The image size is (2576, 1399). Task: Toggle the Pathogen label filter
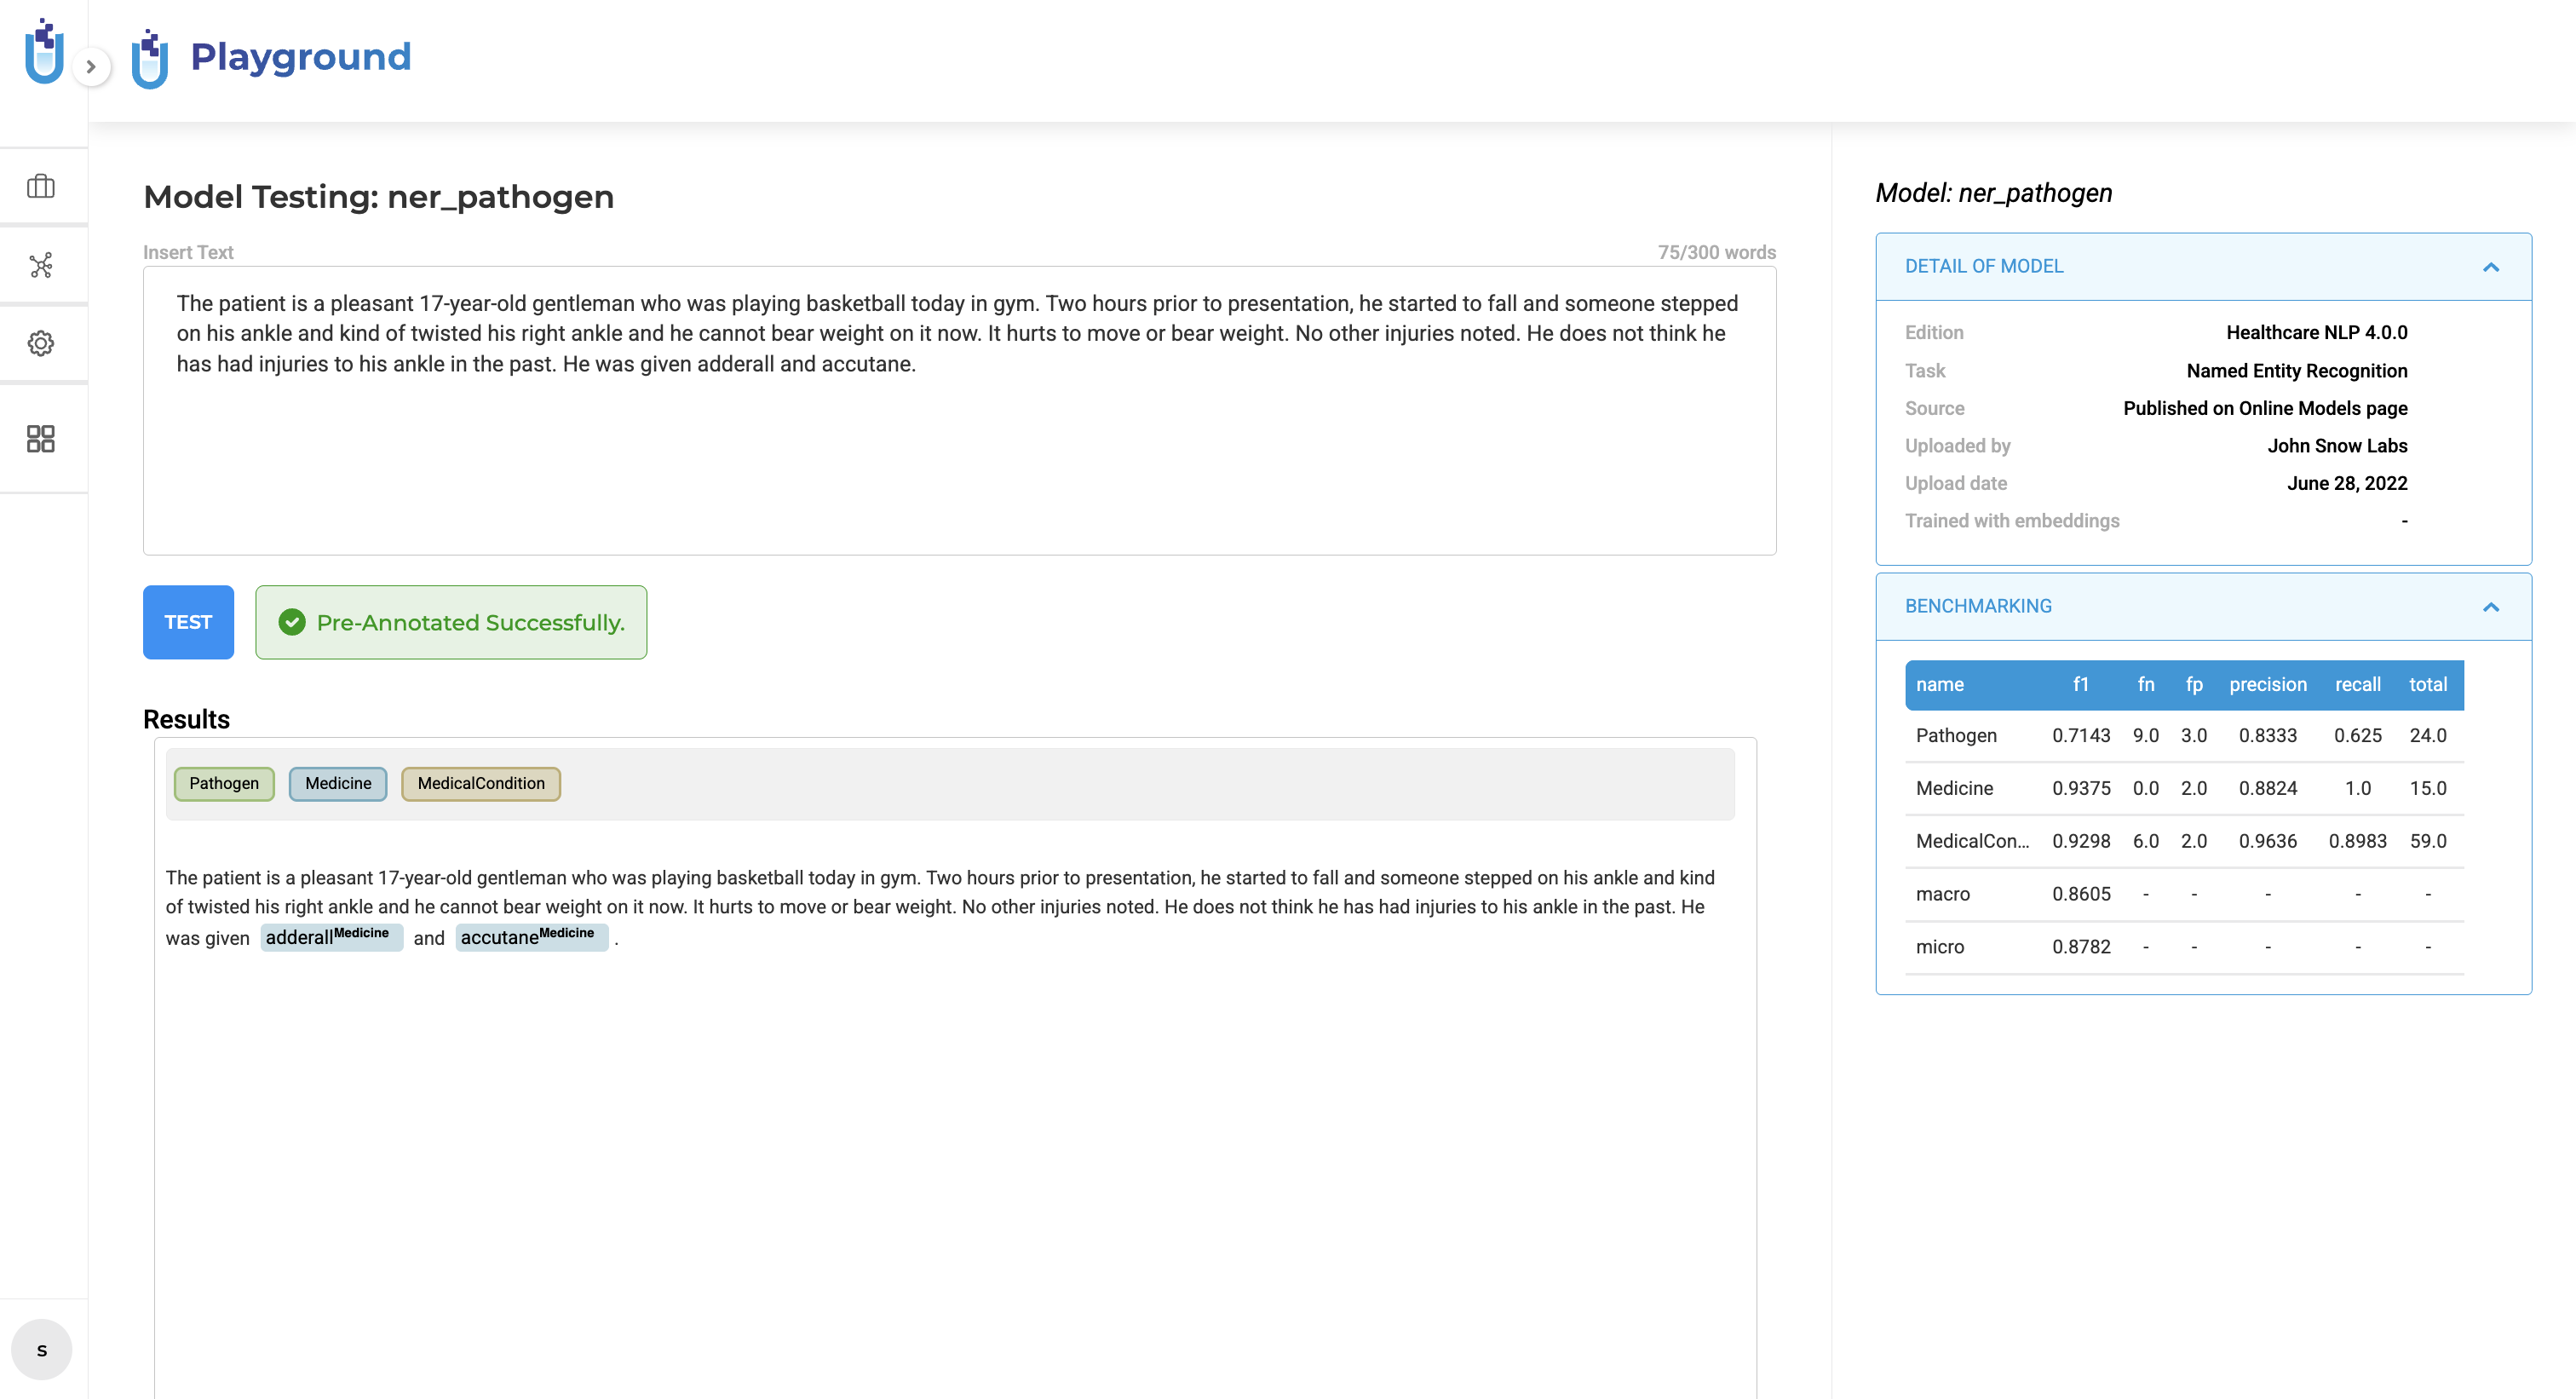[224, 783]
